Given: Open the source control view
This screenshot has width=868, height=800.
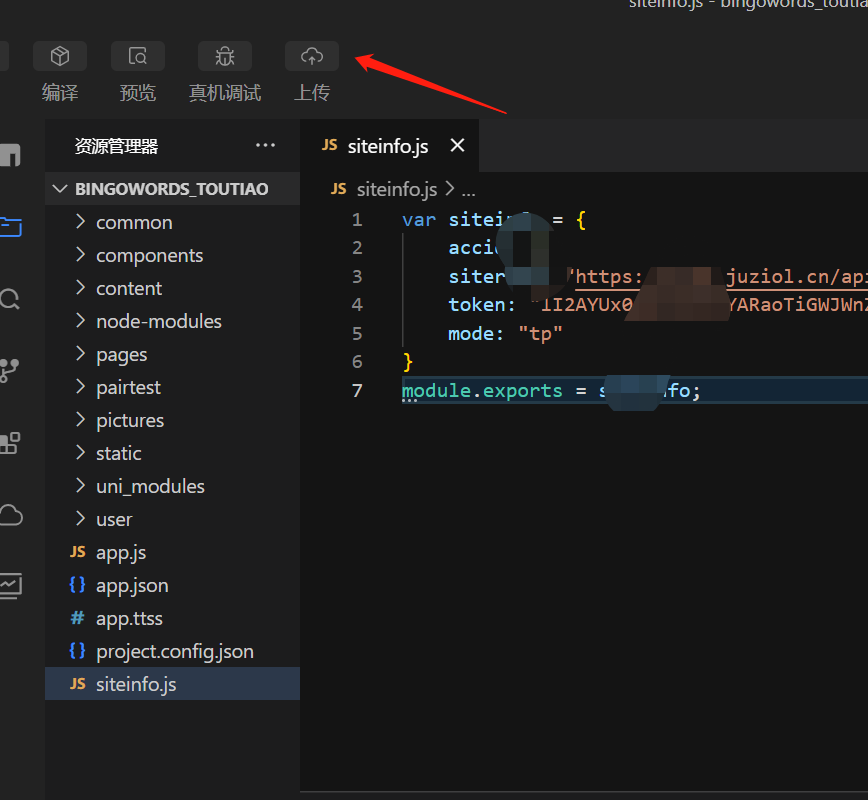Looking at the screenshot, I should [10, 371].
